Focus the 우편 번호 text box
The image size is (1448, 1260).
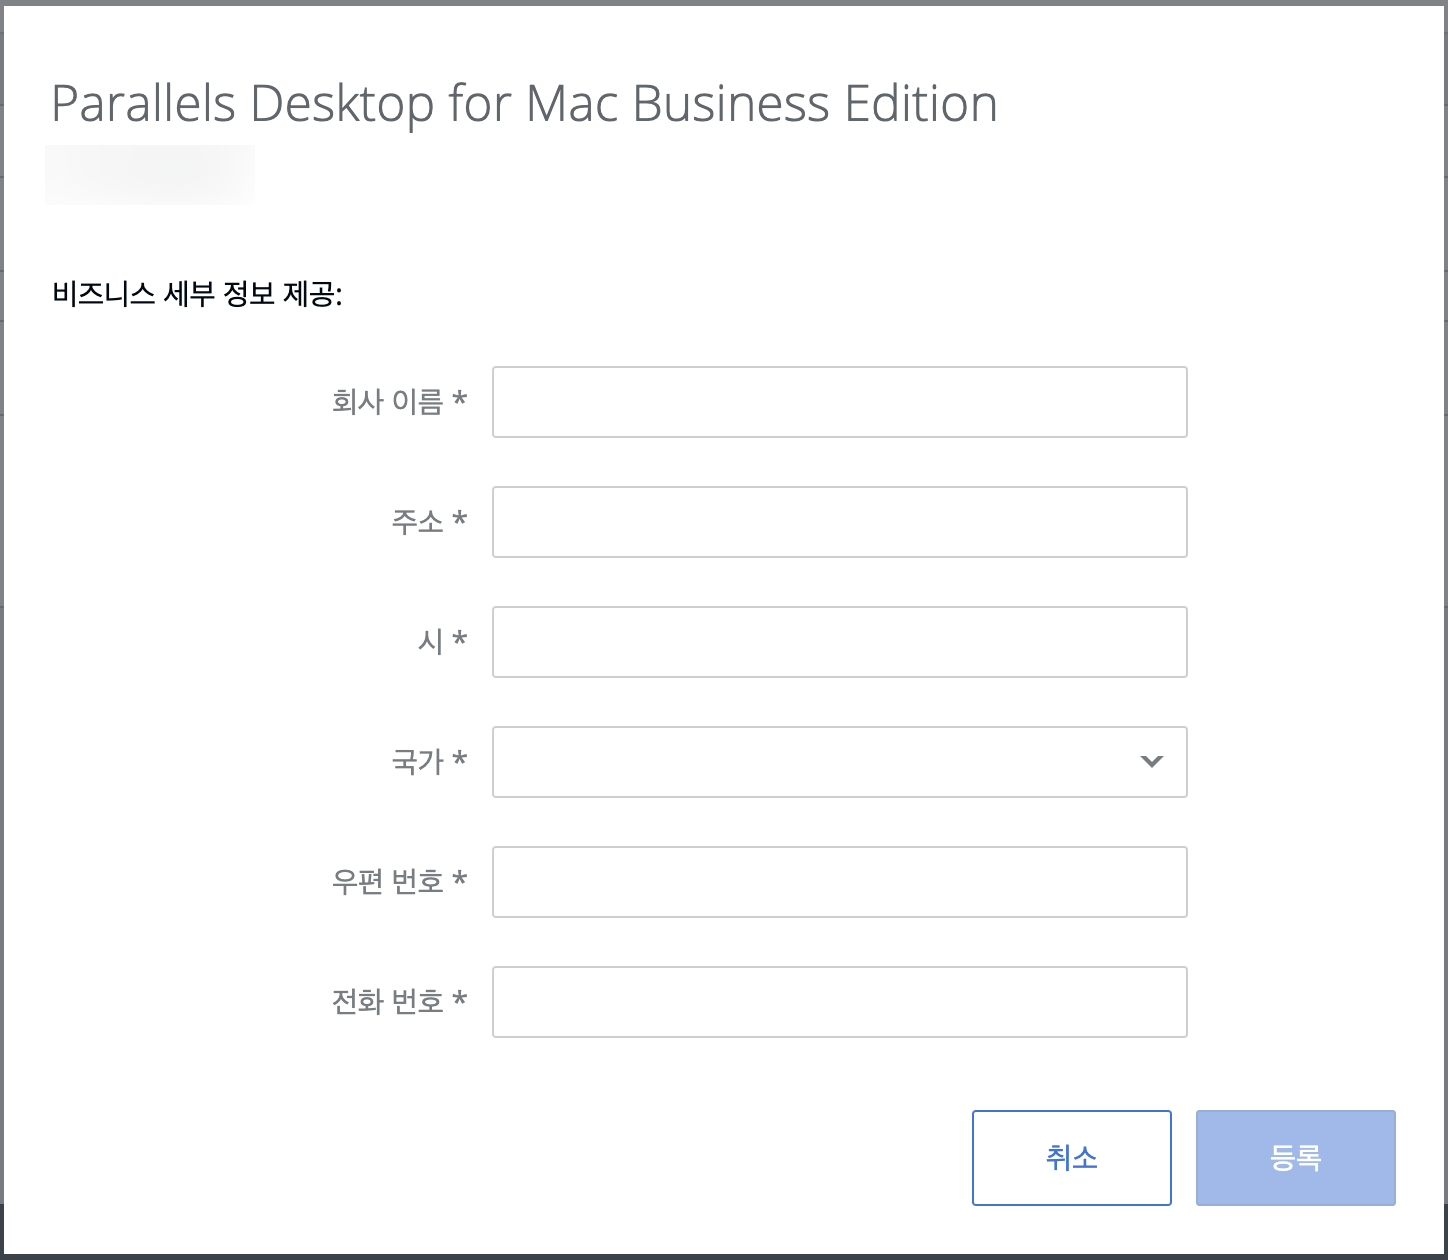[x=839, y=882]
